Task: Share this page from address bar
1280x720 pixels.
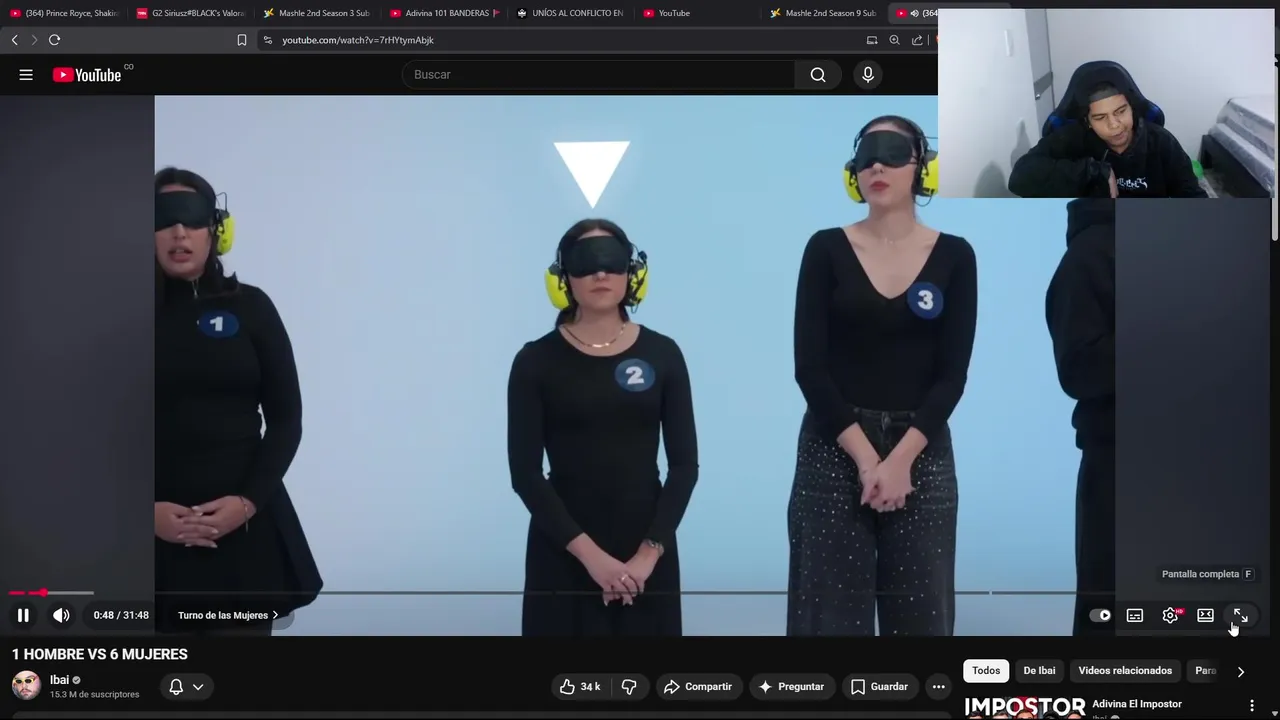Action: pos(918,40)
